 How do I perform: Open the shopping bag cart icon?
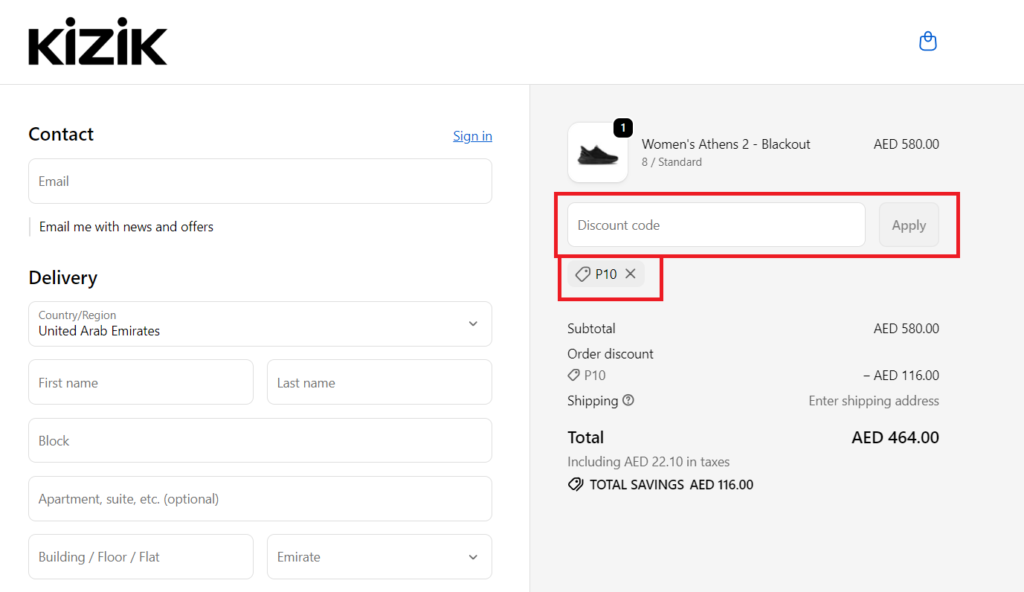click(x=927, y=41)
